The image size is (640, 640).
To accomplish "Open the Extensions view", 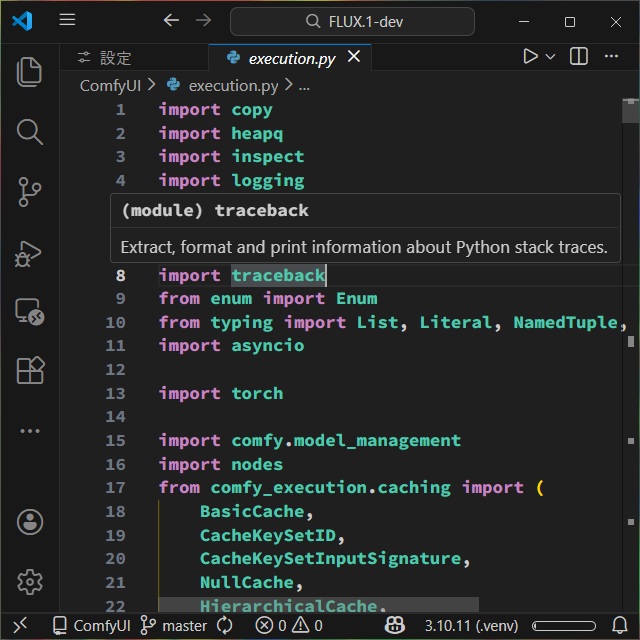I will coord(29,371).
